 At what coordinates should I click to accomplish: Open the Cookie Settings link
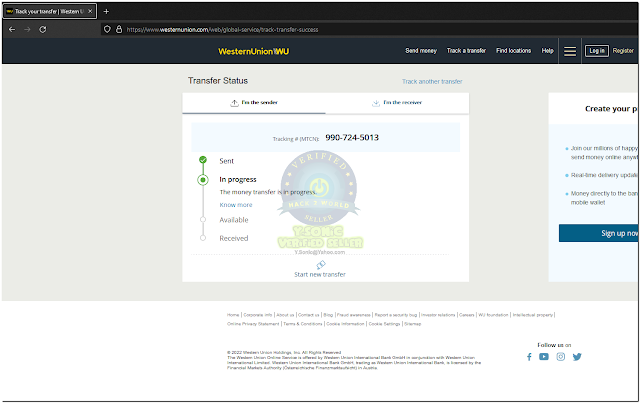coord(384,324)
